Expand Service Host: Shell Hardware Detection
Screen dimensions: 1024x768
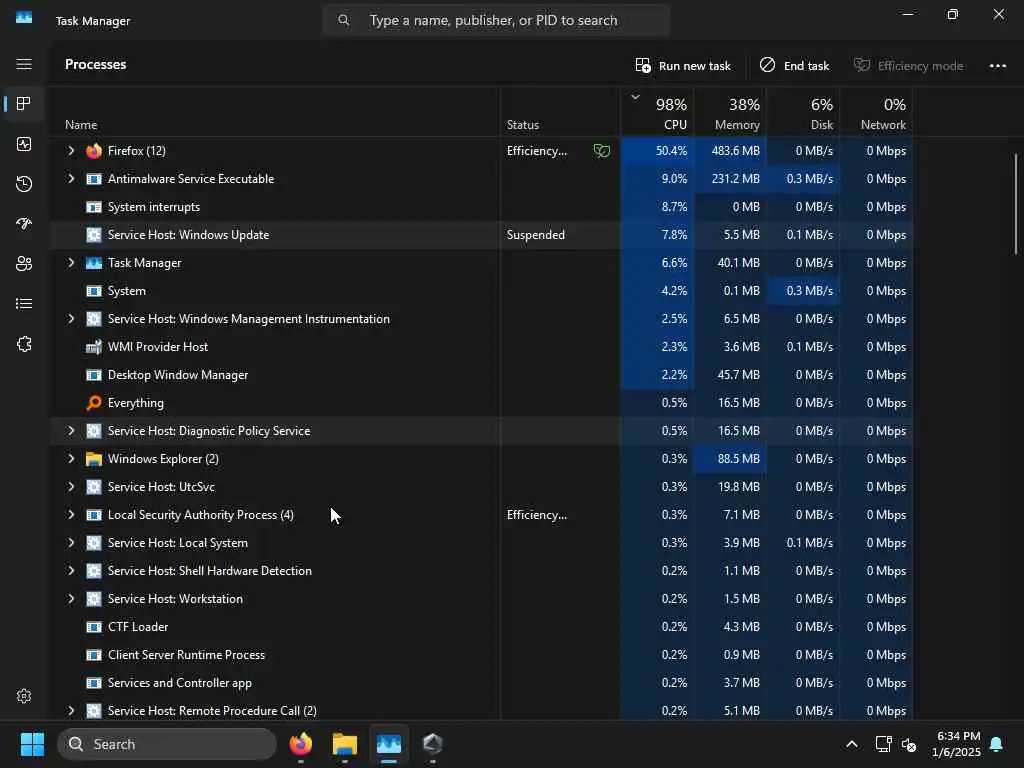[x=71, y=571]
